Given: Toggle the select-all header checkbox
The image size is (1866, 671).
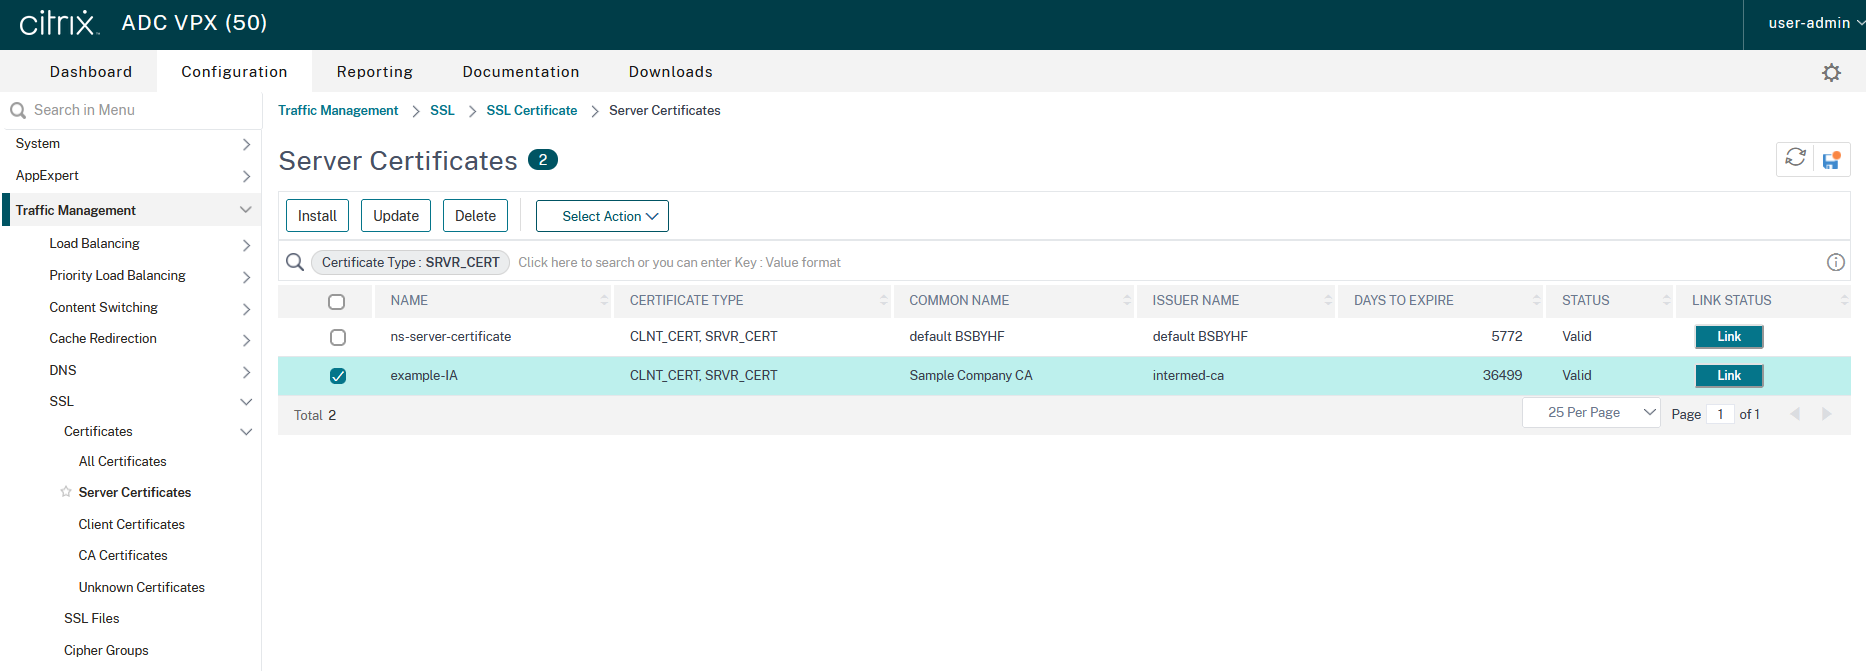Looking at the screenshot, I should click(x=337, y=301).
